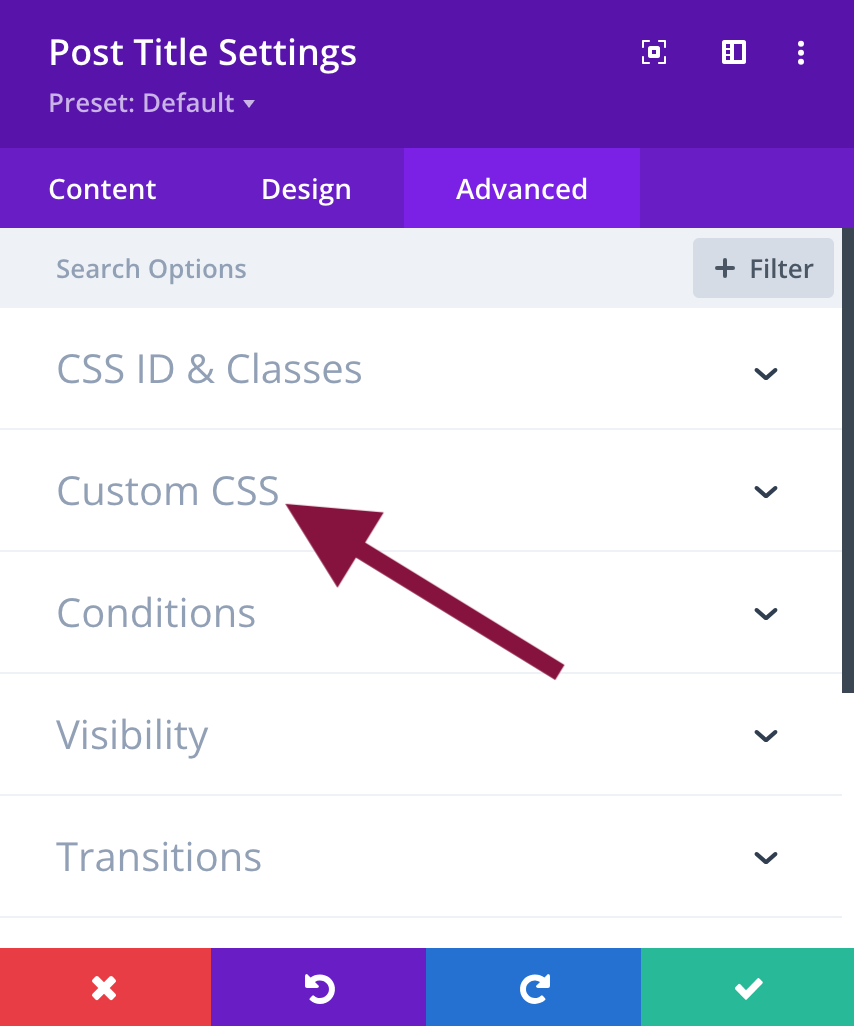Screen dimensions: 854x1026
Task: Click the sidebar snap layout icon
Action: pos(734,53)
